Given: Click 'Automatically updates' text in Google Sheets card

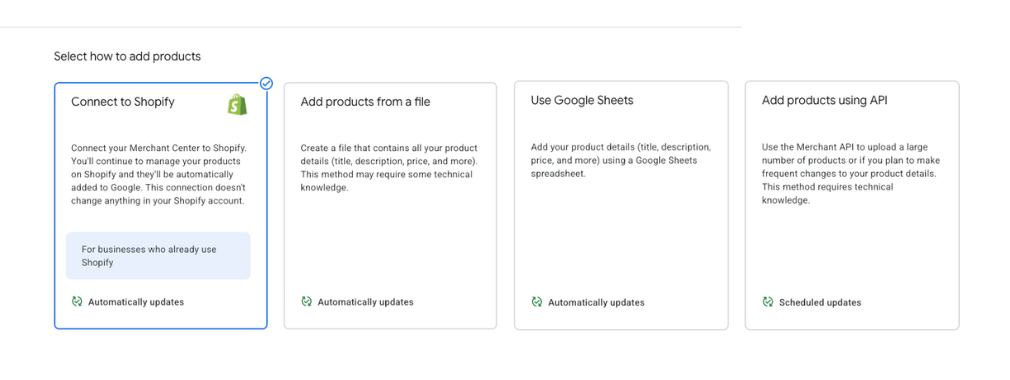Looking at the screenshot, I should [596, 303].
